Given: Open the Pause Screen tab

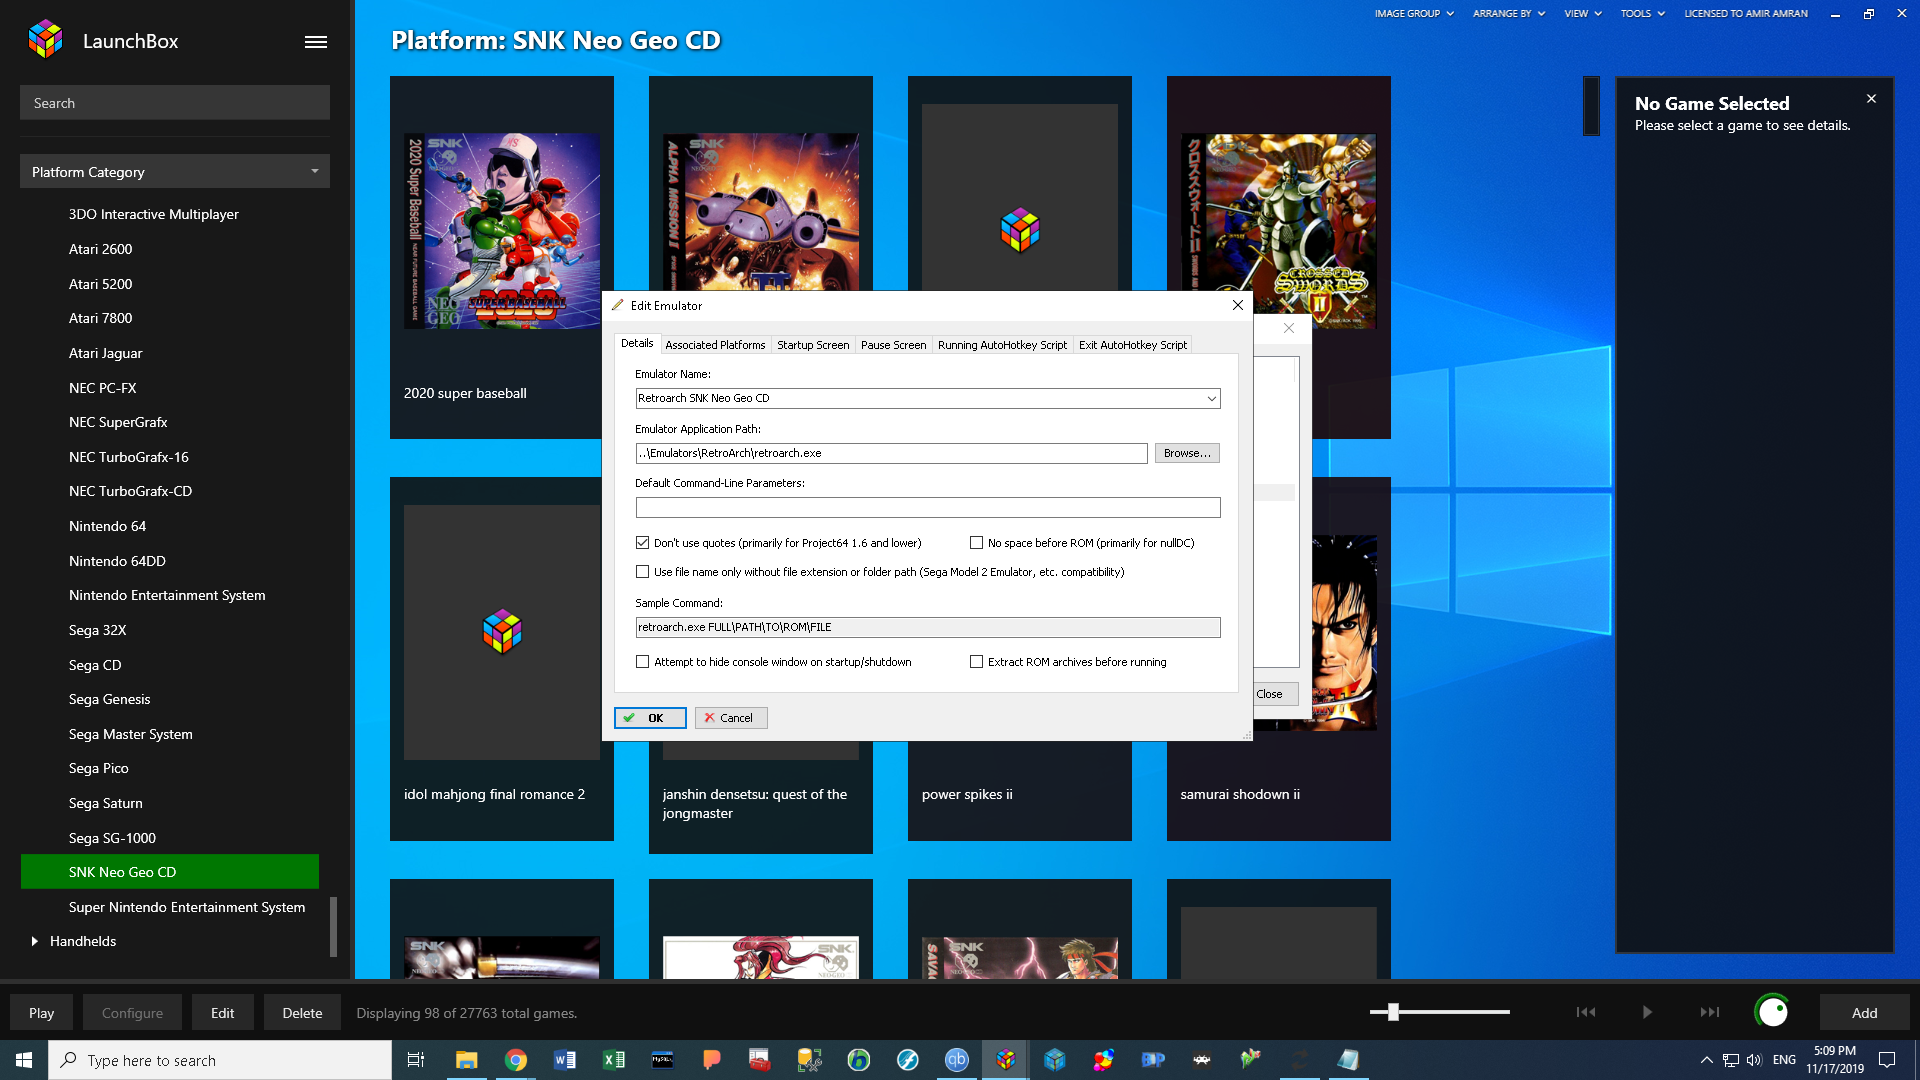Looking at the screenshot, I should [893, 345].
